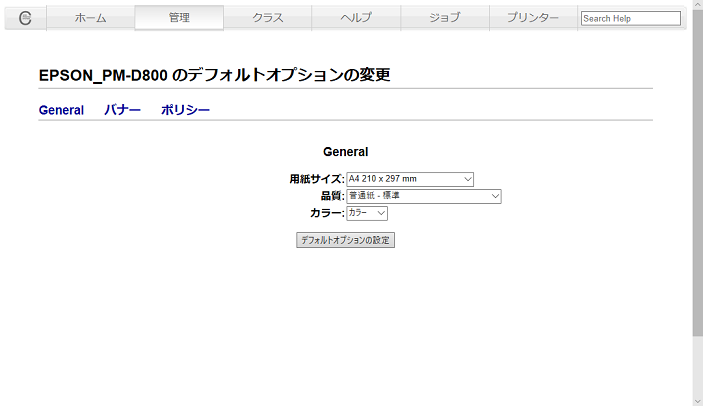
Task: Click the 用紙サイズ: label
Action: tap(317, 179)
